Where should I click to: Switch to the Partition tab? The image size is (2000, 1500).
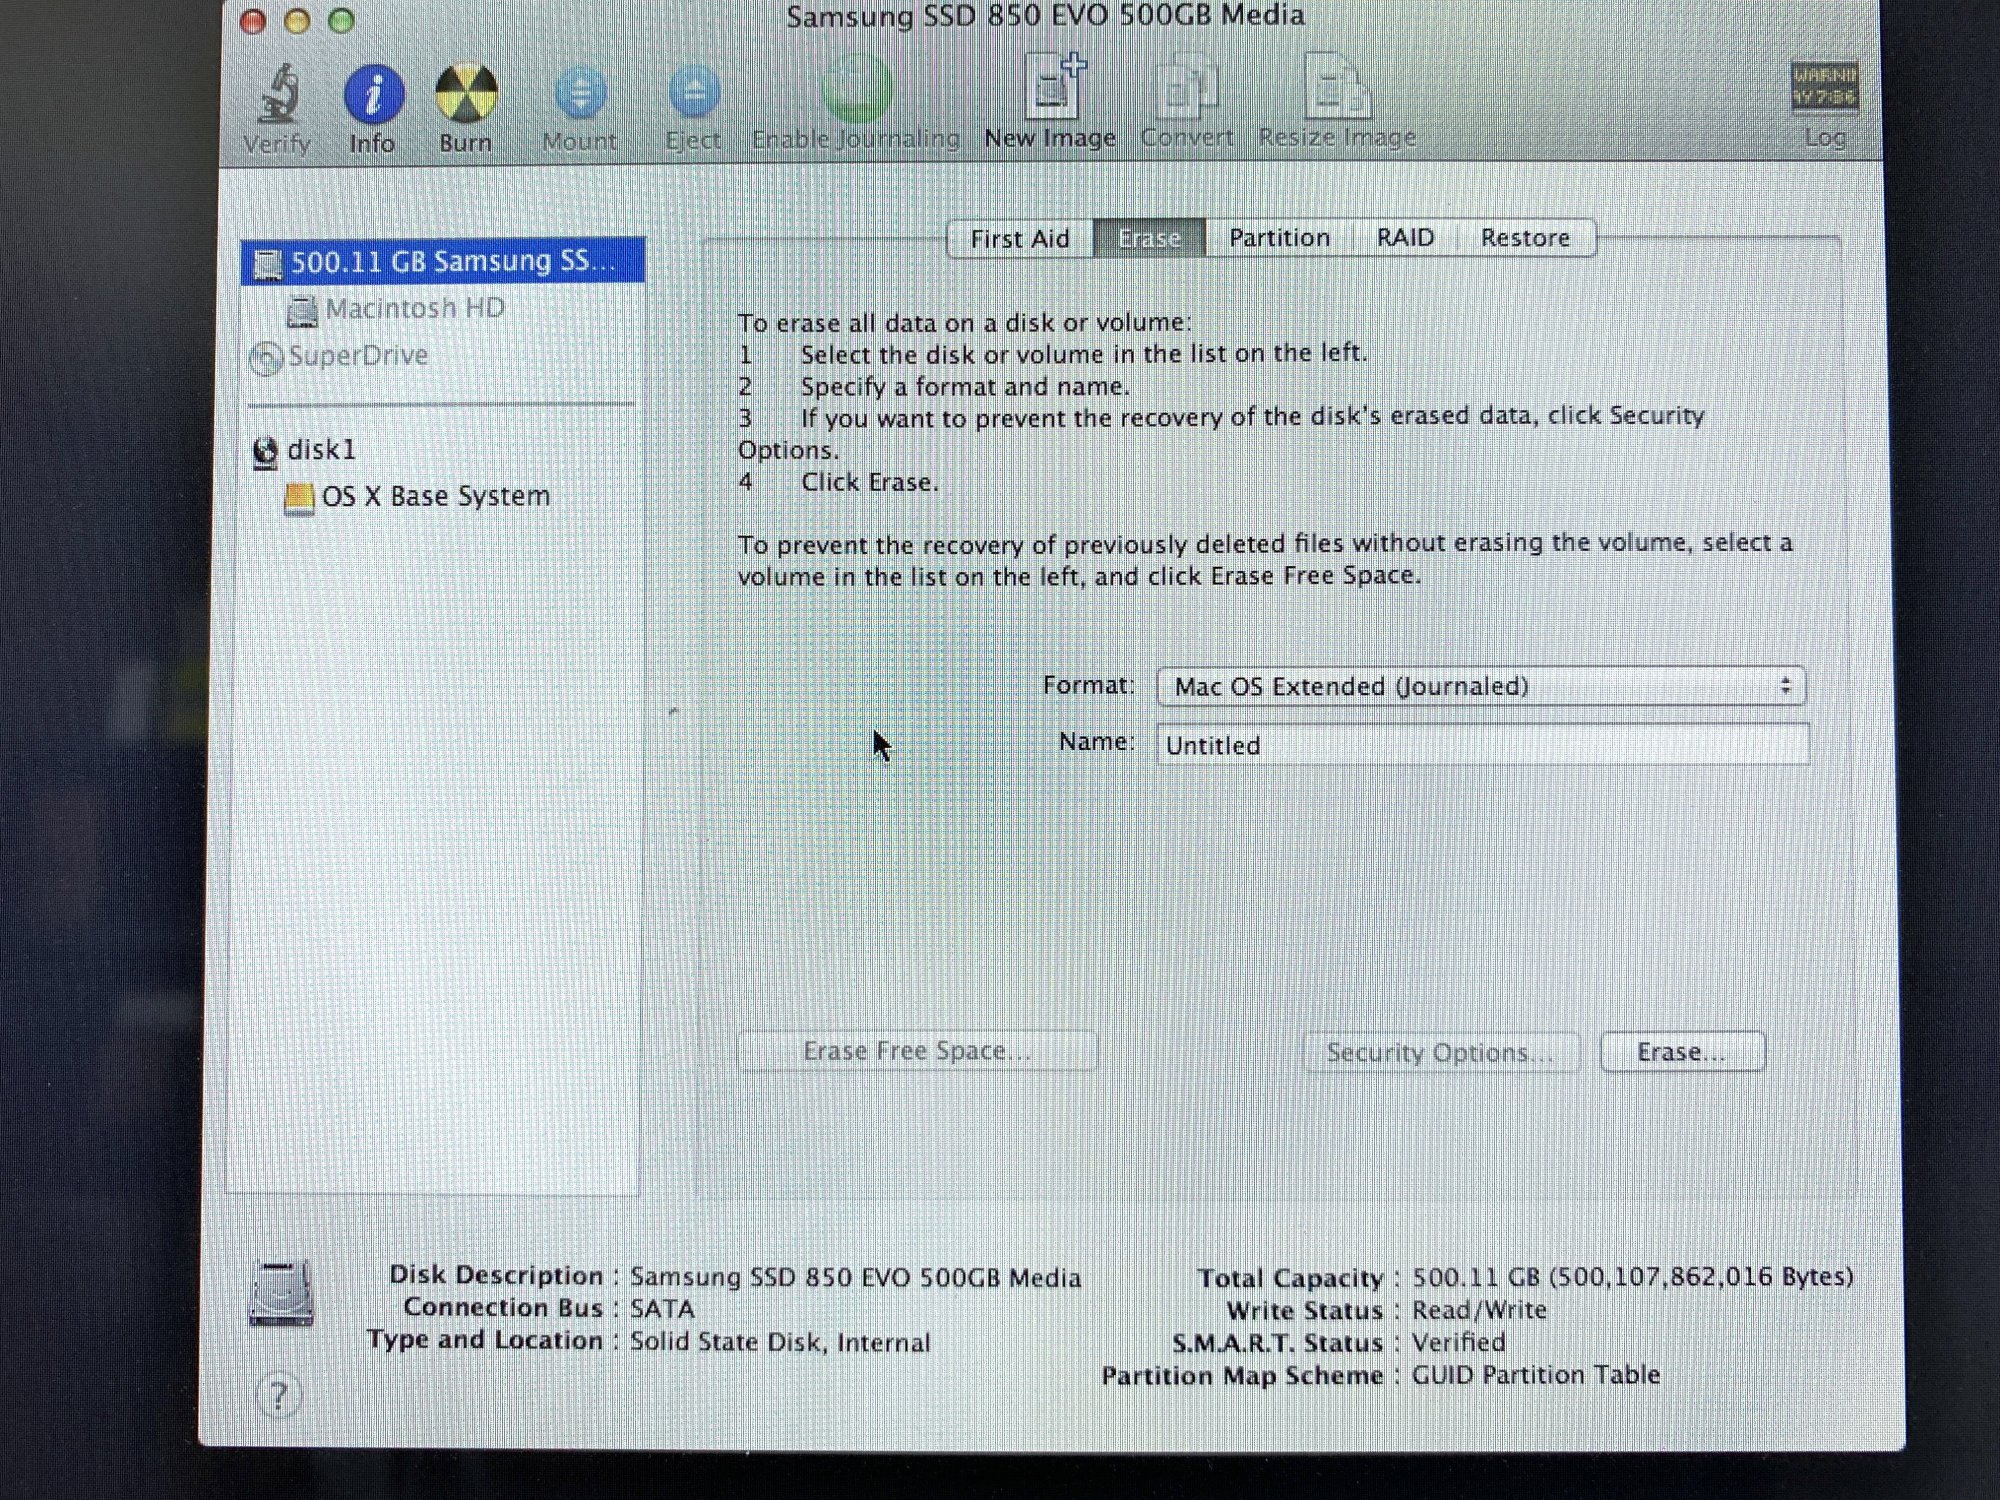click(1279, 238)
